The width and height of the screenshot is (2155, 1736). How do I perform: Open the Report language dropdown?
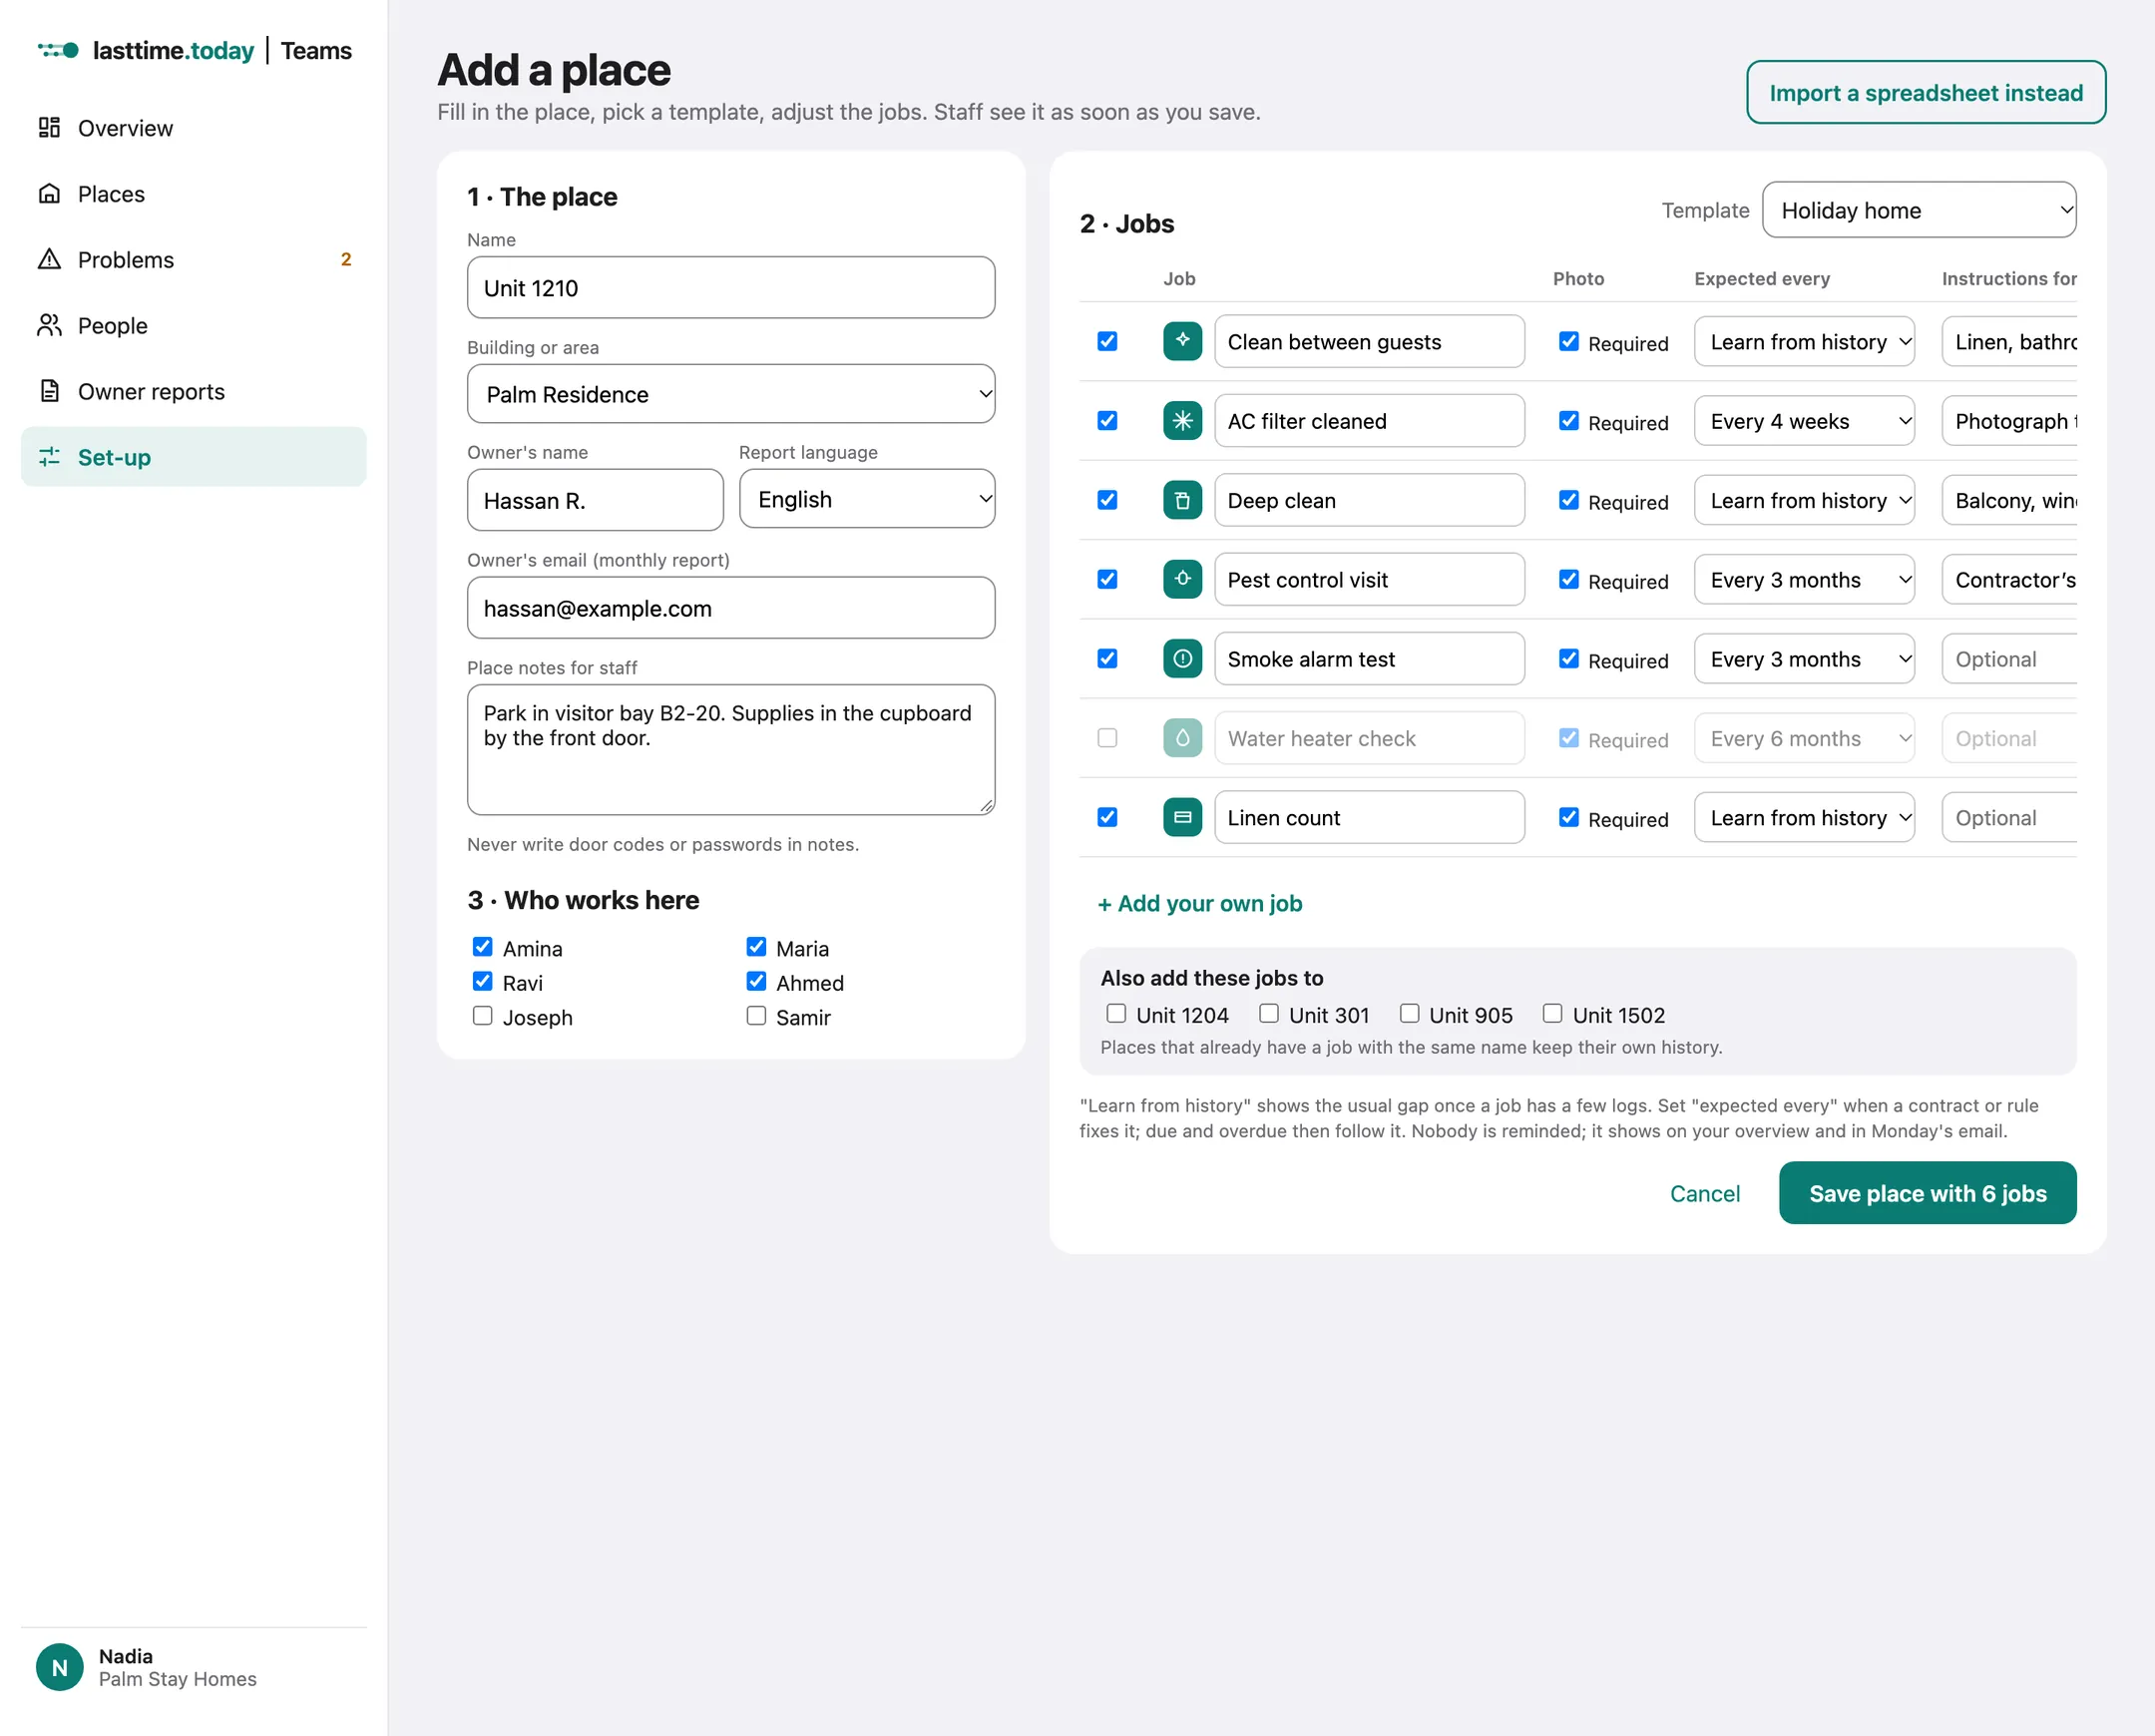point(867,499)
